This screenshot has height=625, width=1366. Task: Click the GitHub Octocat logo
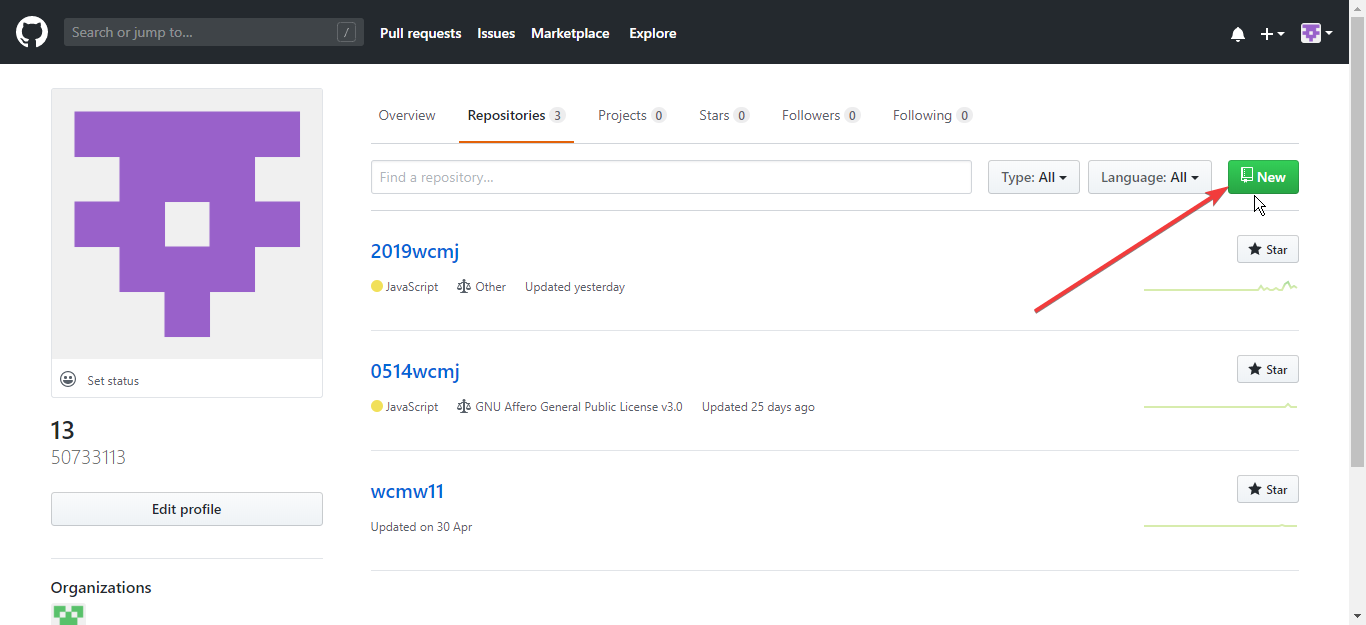(x=32, y=32)
